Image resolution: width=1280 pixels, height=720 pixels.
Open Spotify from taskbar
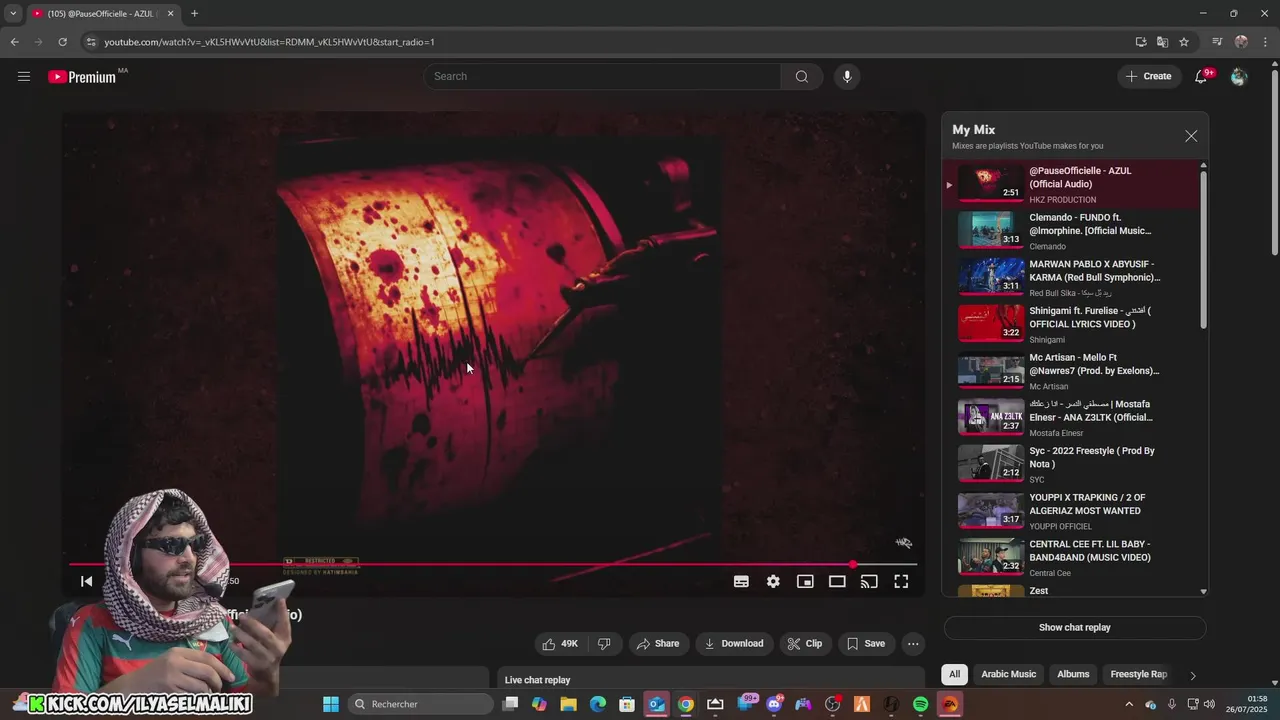920,704
